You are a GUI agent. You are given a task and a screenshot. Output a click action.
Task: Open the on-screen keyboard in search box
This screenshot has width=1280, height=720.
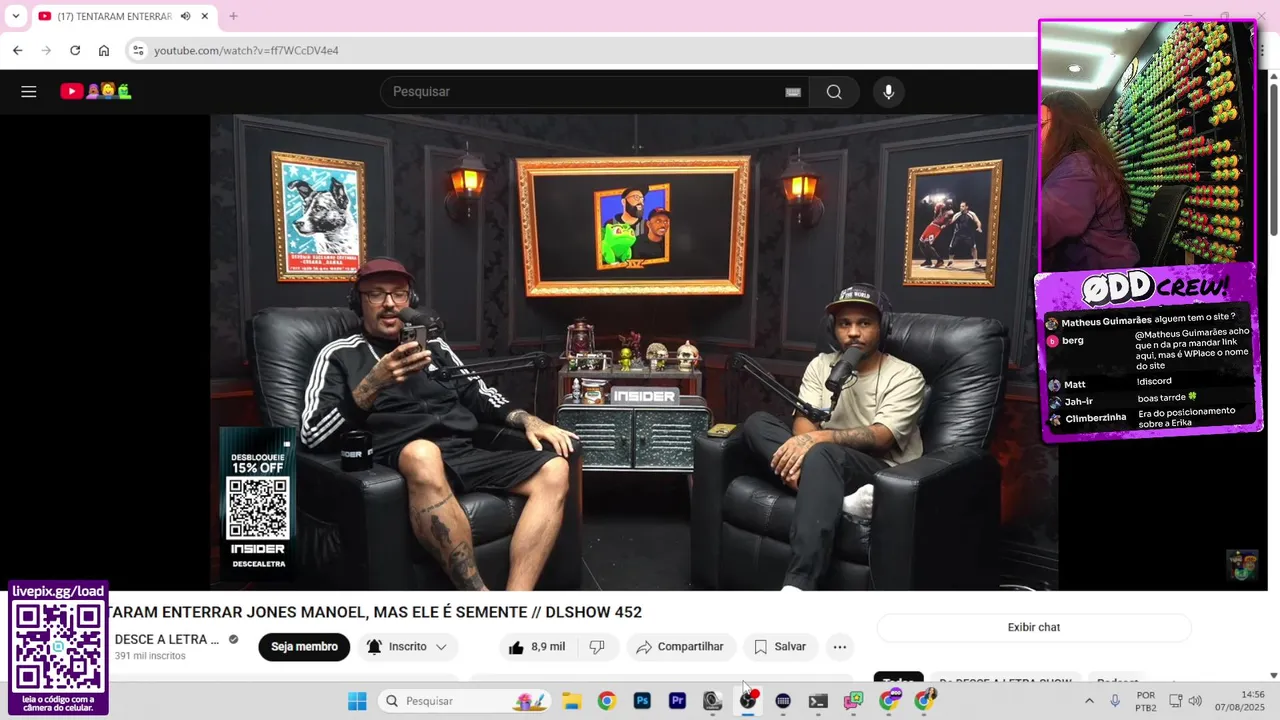[x=793, y=92]
